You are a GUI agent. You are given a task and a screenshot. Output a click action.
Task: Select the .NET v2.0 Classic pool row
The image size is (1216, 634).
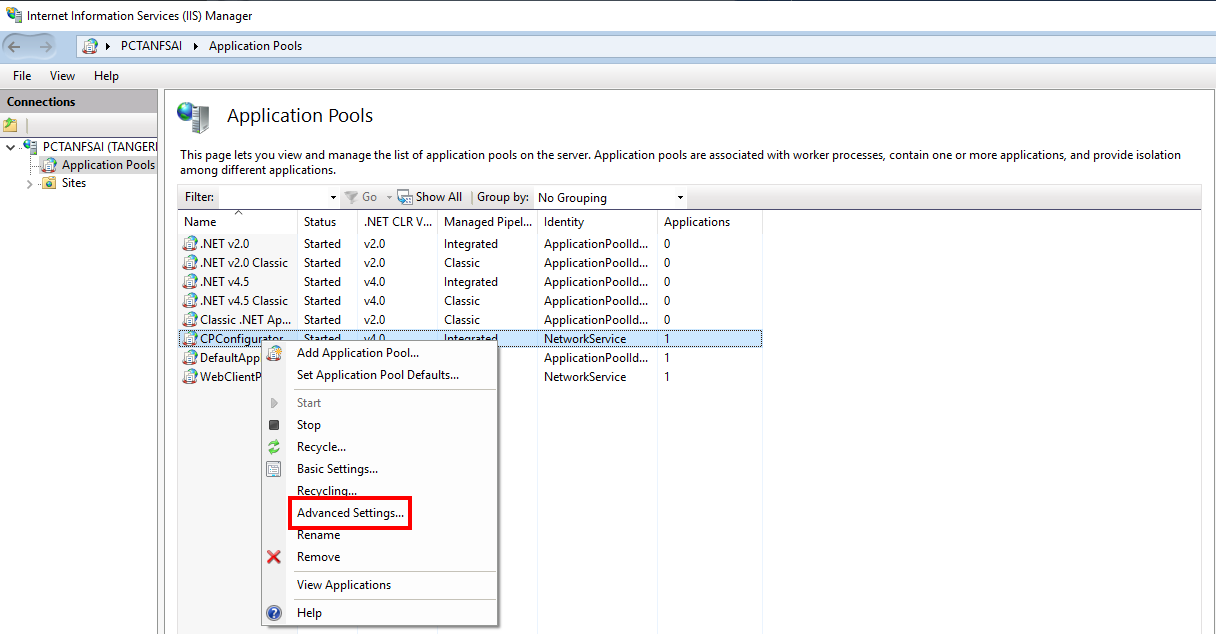pyautogui.click(x=243, y=263)
